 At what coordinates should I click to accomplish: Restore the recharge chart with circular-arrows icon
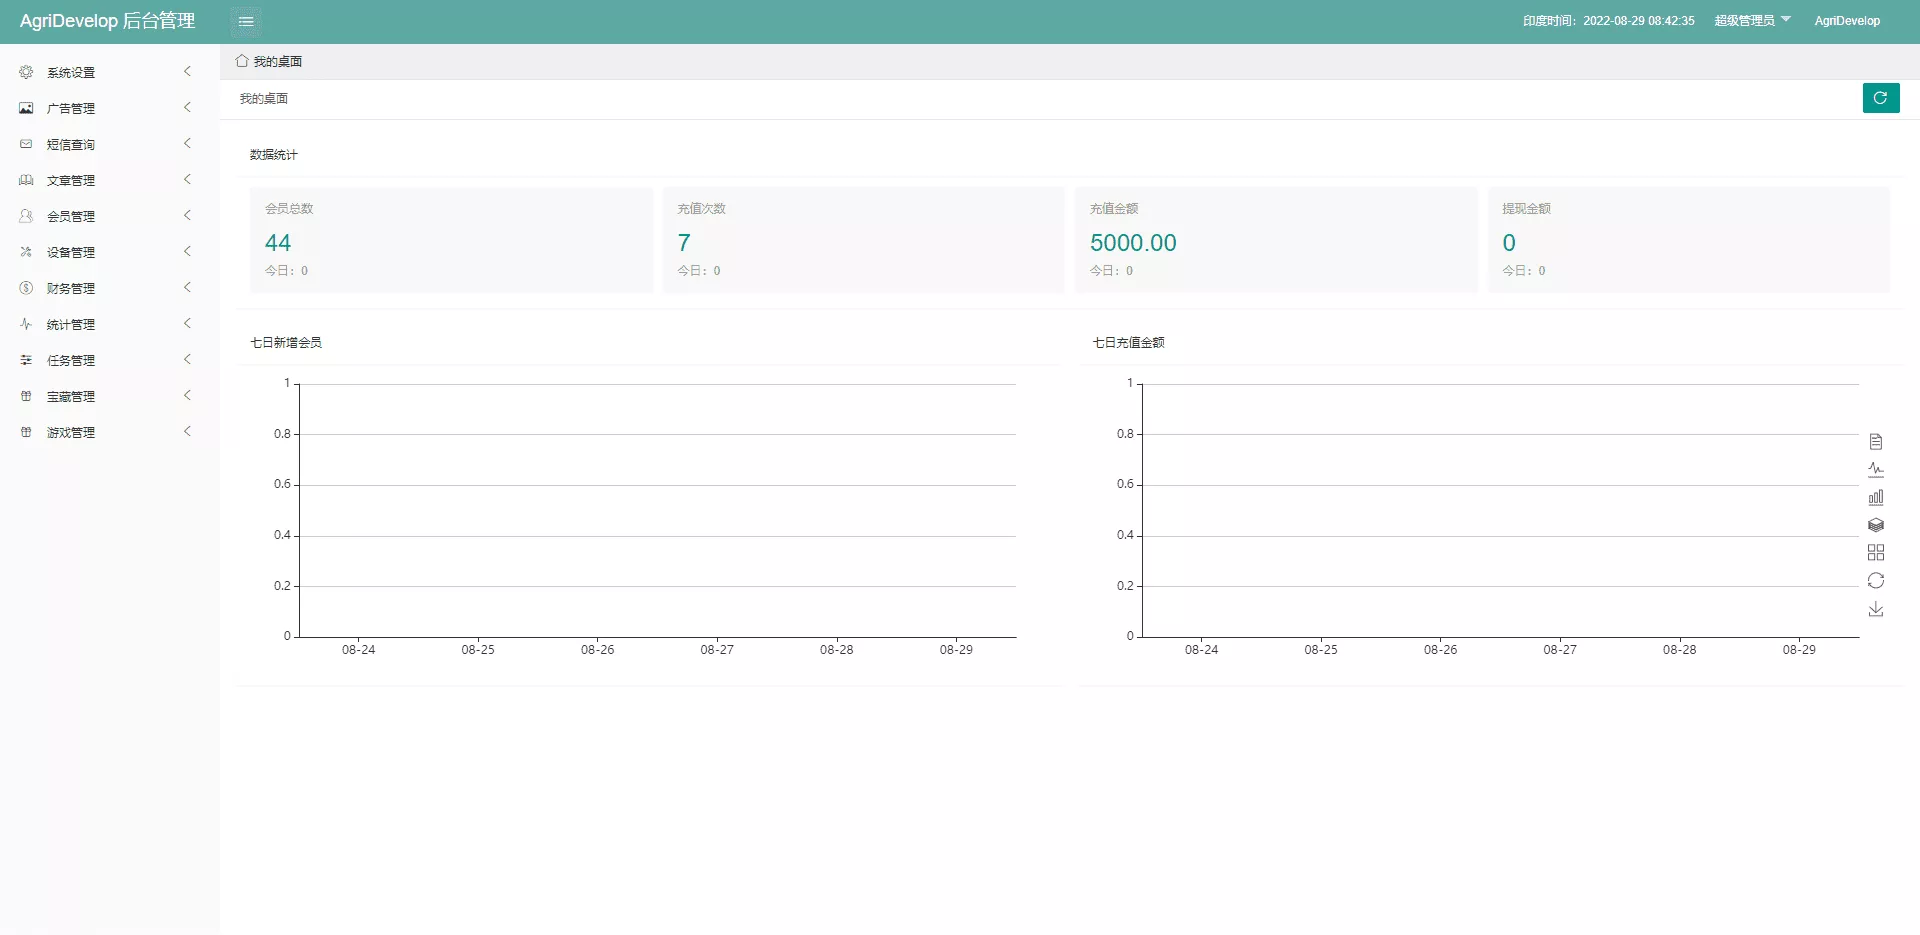[x=1876, y=581]
